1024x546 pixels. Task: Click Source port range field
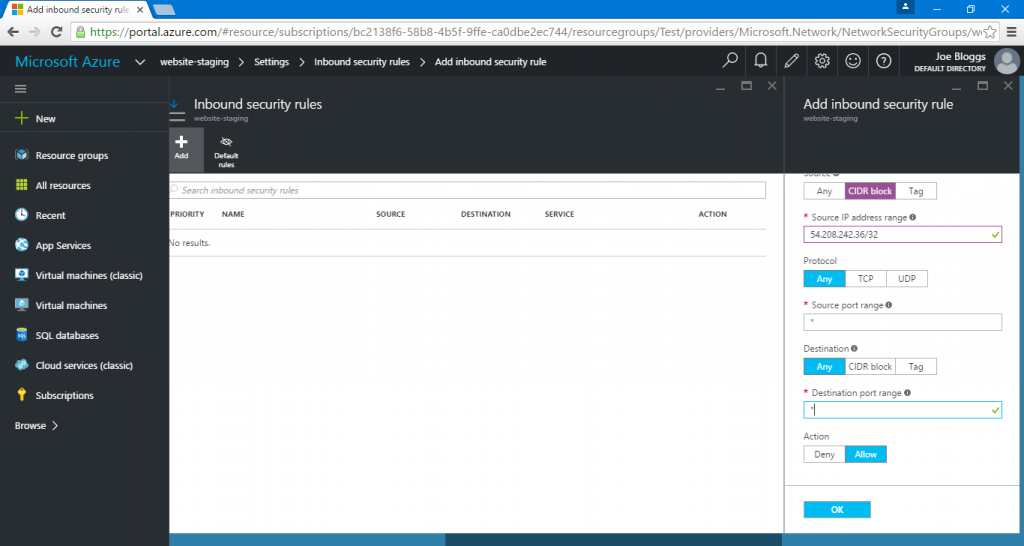point(903,322)
